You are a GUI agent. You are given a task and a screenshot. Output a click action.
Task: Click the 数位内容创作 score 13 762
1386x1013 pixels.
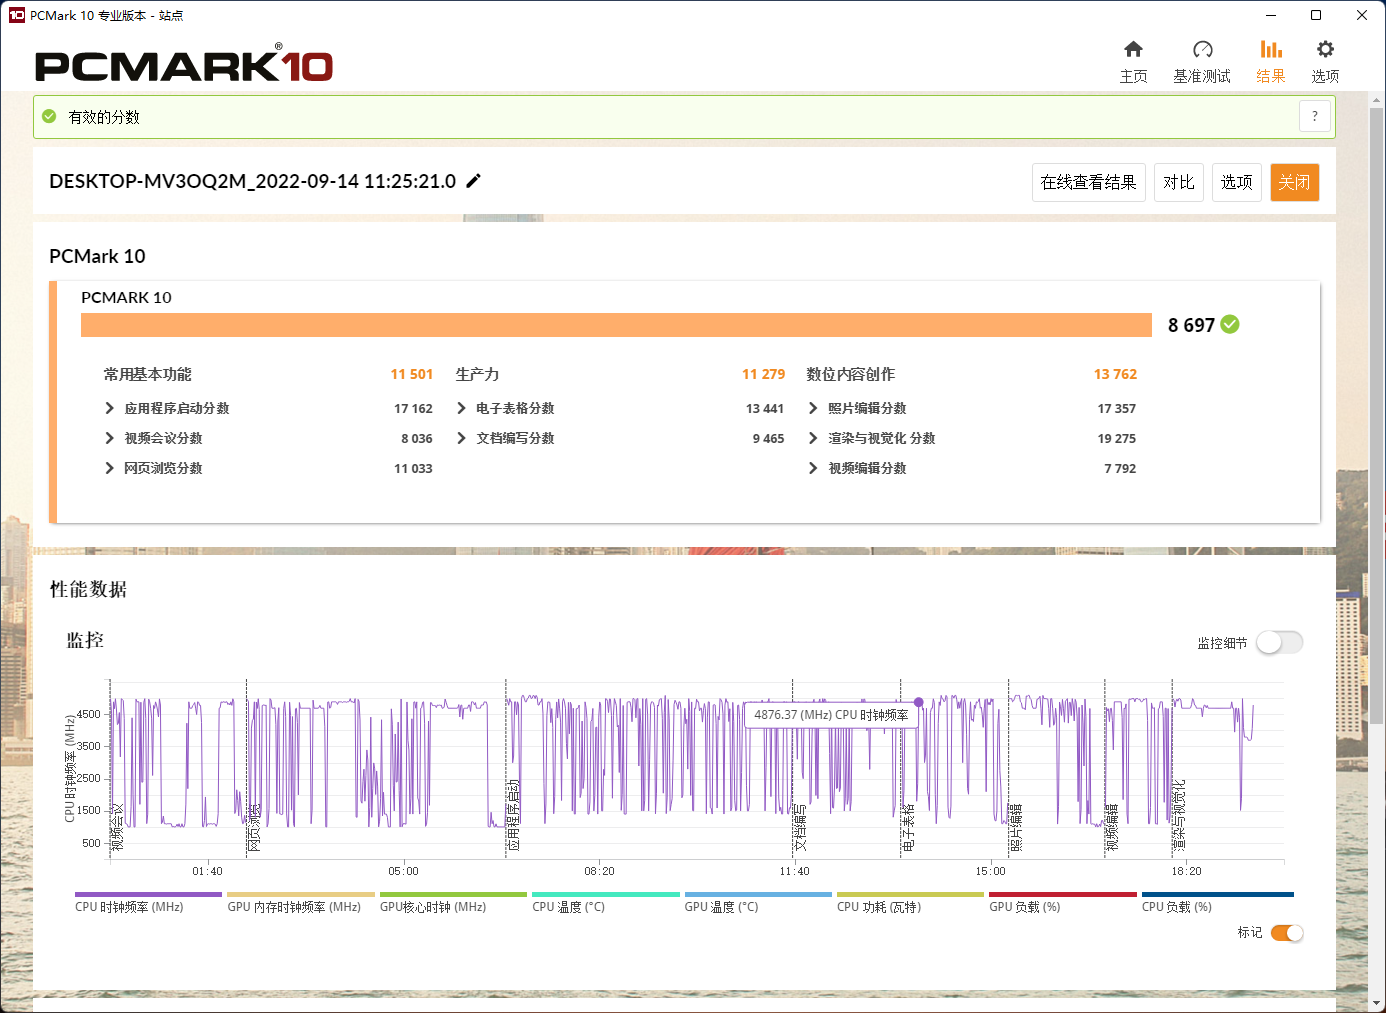pyautogui.click(x=1115, y=374)
